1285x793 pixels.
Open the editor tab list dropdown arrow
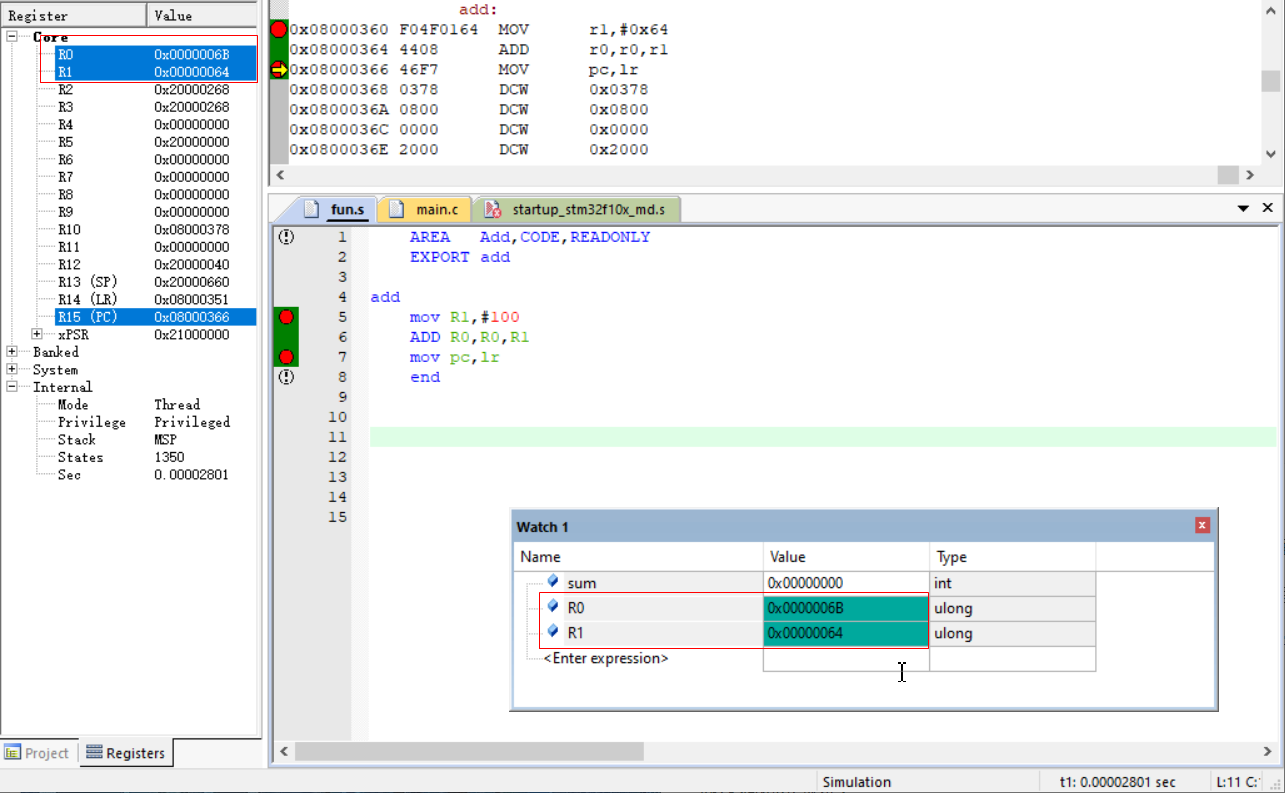(x=1243, y=209)
